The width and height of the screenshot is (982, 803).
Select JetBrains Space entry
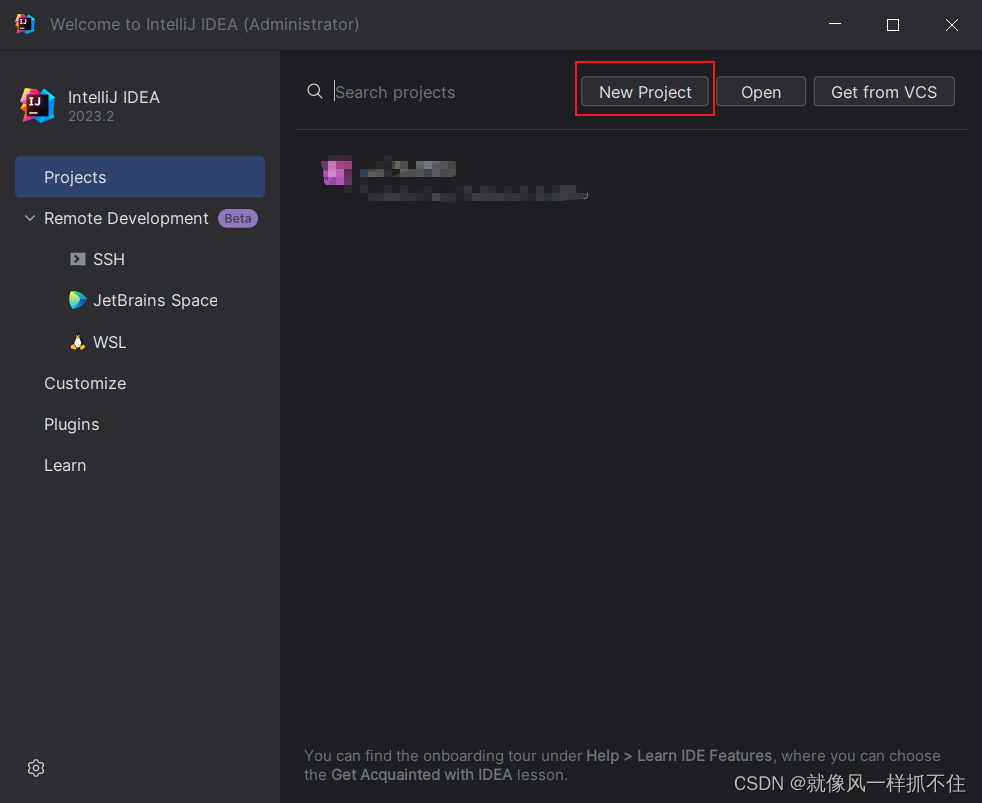[x=155, y=301]
